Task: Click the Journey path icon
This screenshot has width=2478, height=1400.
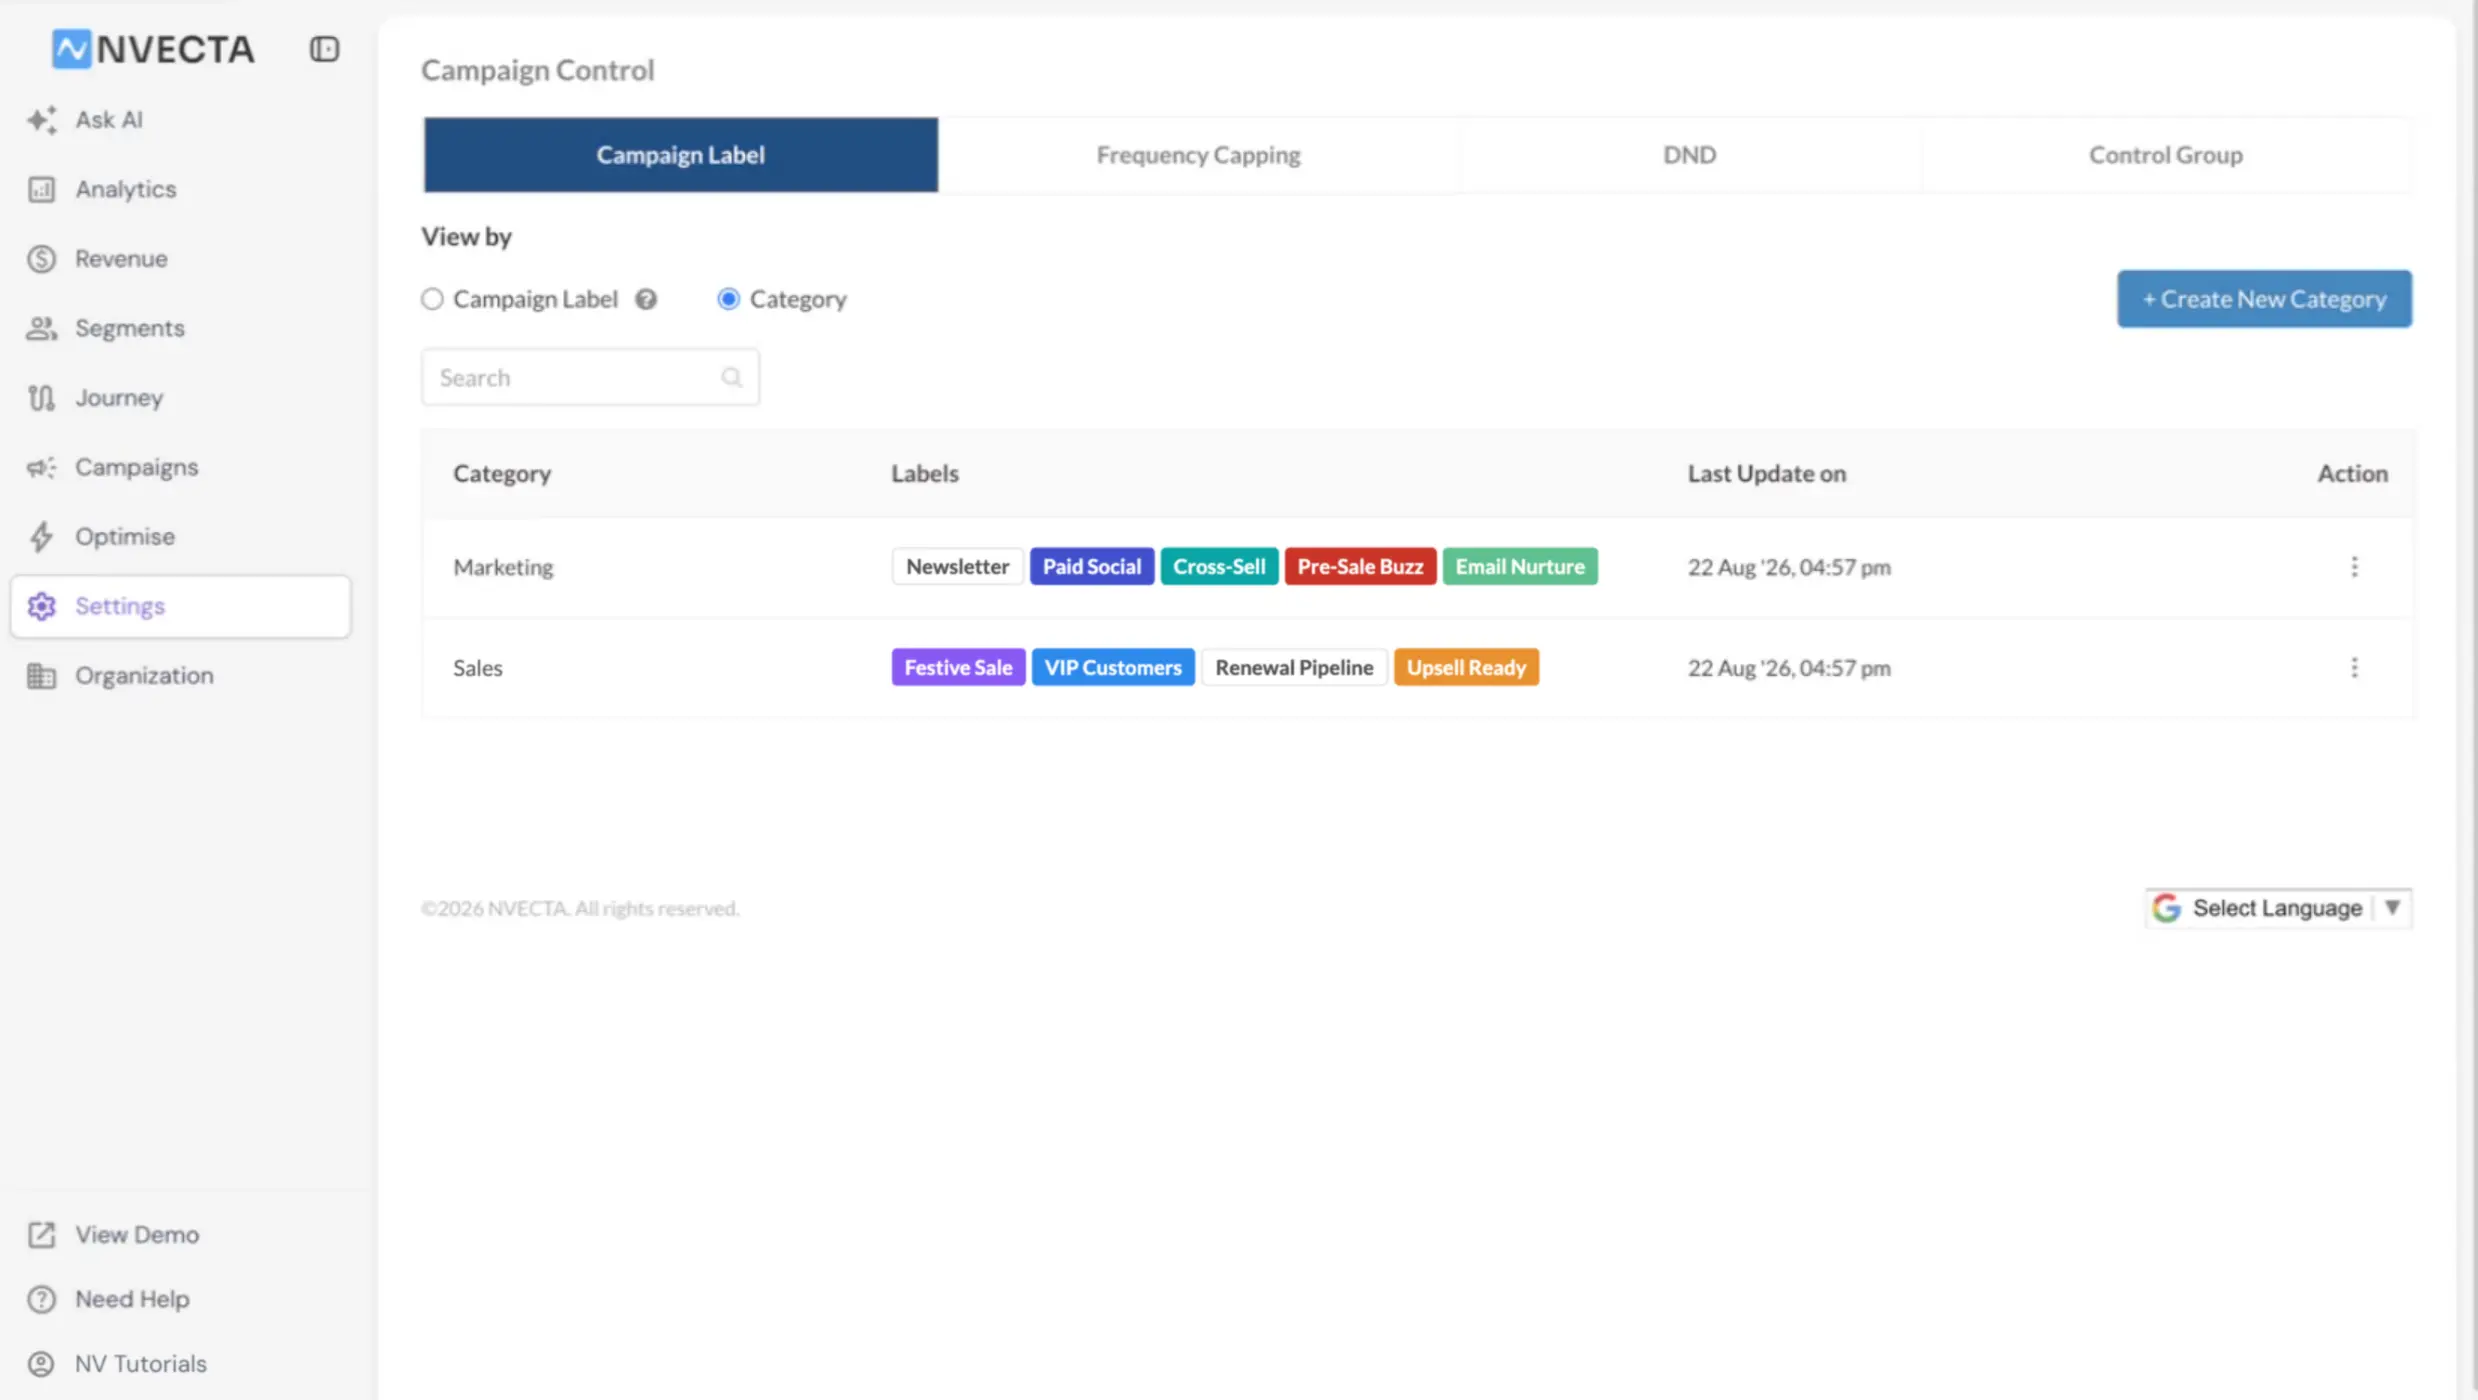Action: 41,398
